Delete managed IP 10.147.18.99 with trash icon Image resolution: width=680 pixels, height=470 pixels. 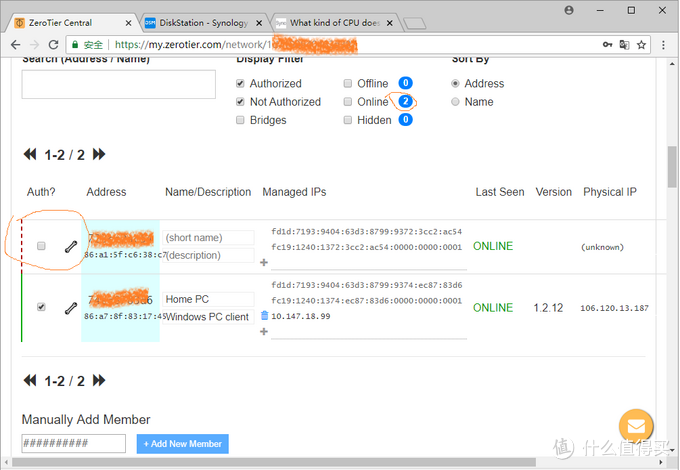click(265, 315)
